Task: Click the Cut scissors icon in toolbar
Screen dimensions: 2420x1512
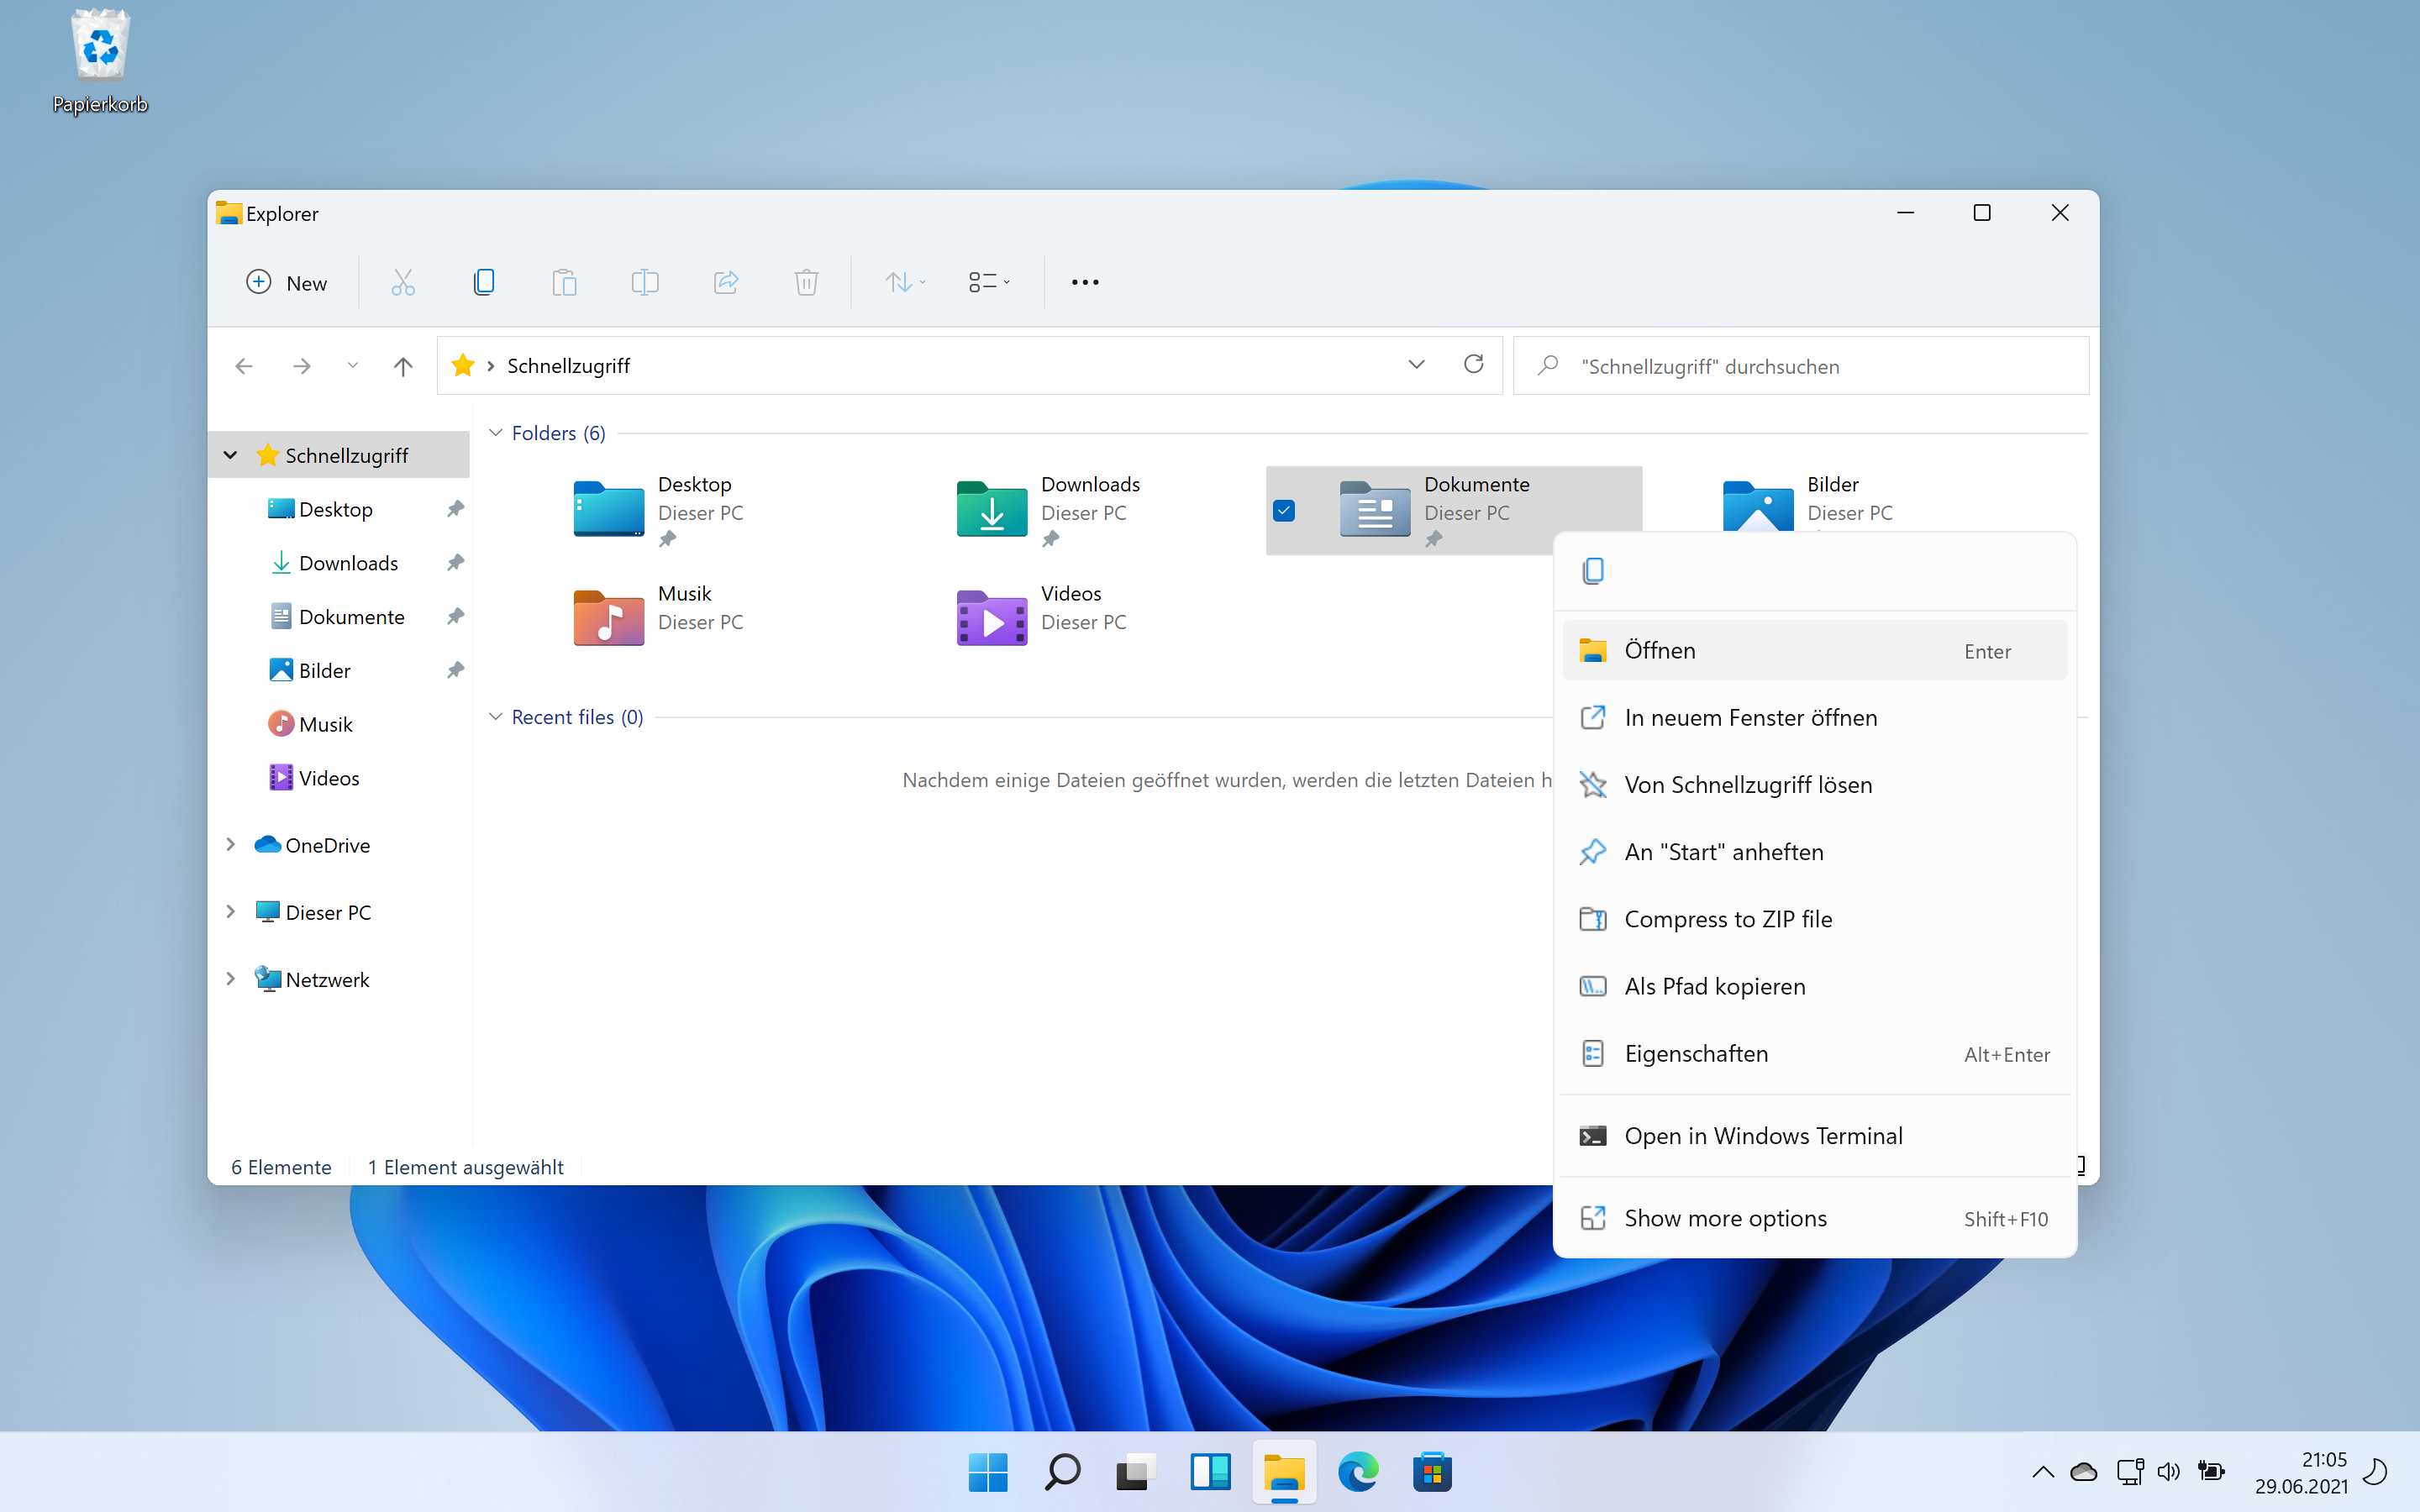Action: coord(403,283)
